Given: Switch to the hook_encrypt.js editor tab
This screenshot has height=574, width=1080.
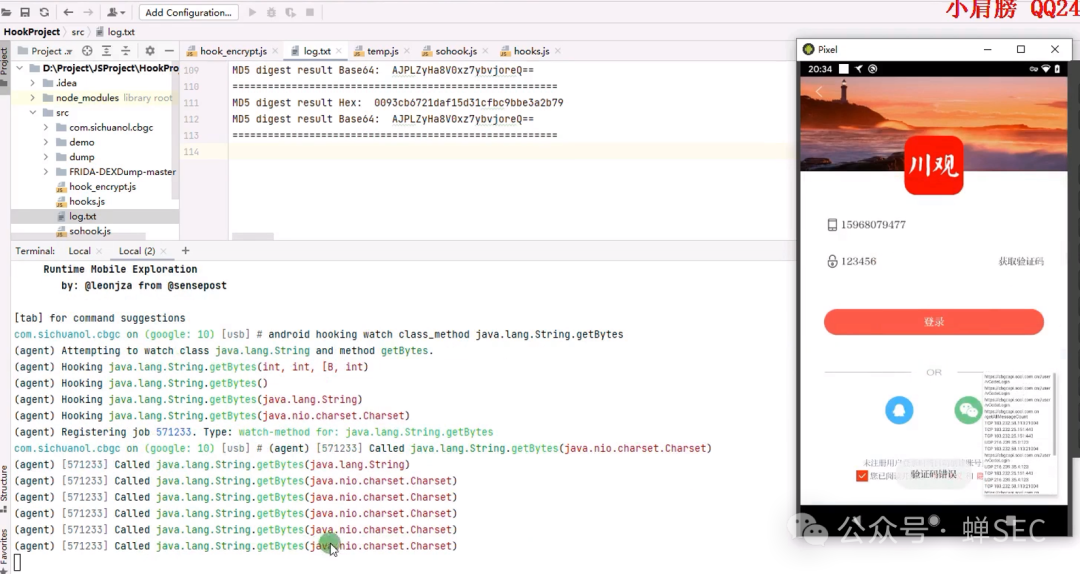Looking at the screenshot, I should pos(232,51).
